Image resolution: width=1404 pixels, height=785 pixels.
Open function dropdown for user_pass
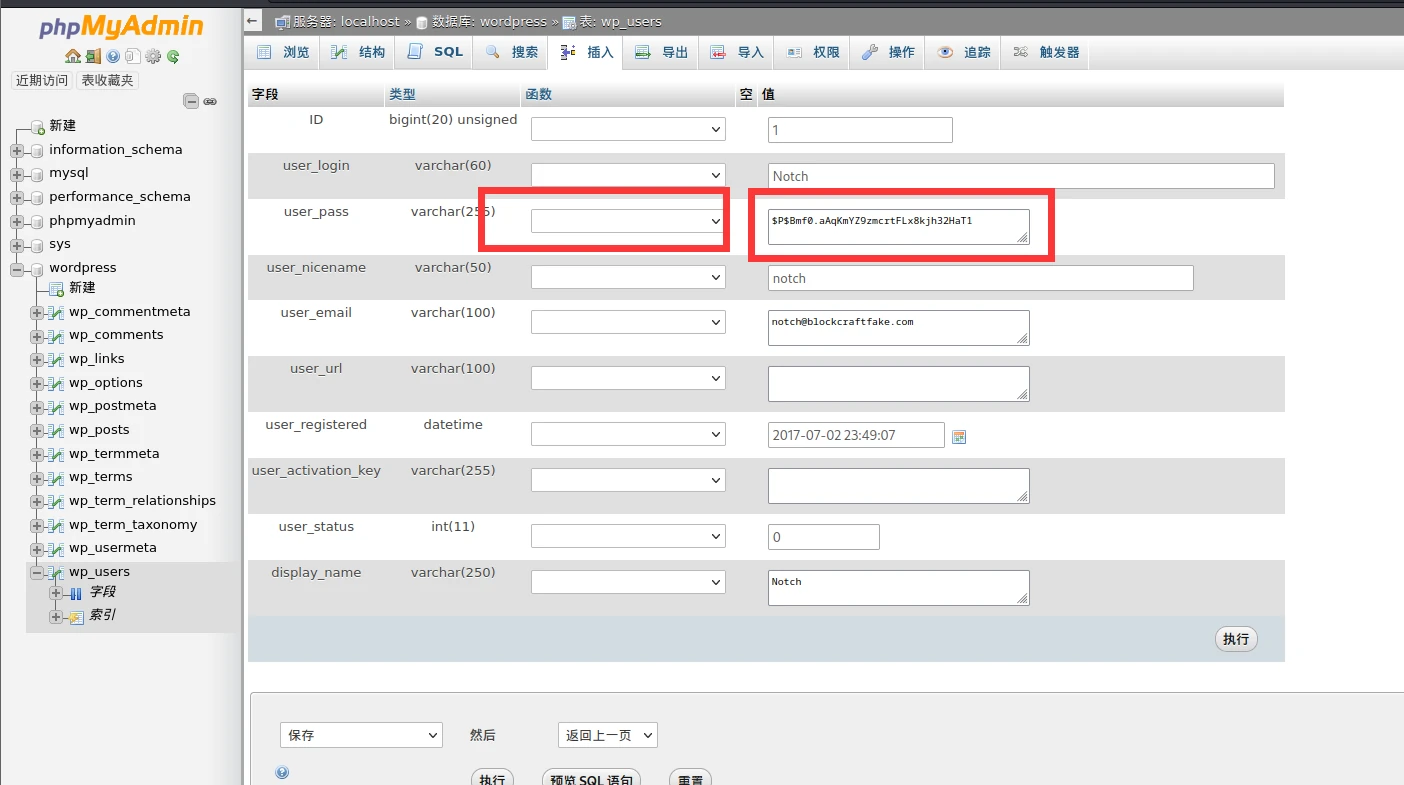[x=628, y=221]
